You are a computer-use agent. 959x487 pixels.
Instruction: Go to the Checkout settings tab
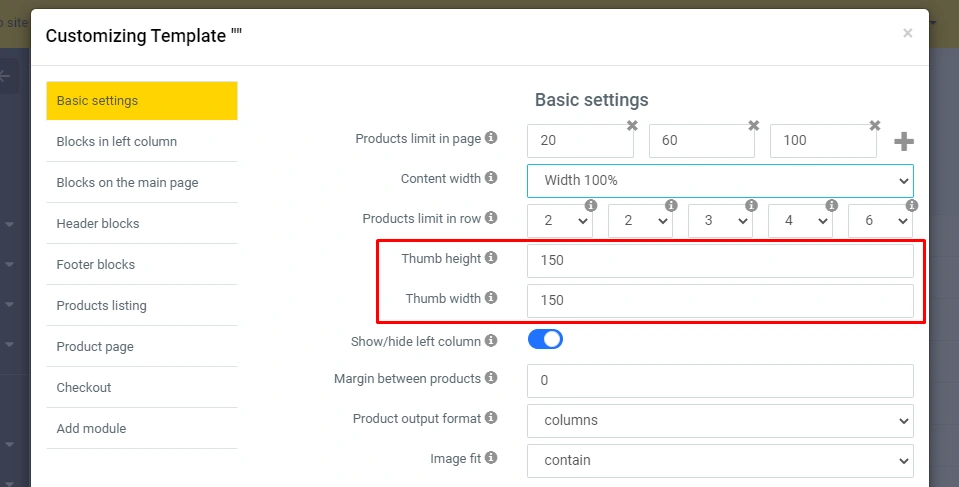click(x=142, y=388)
